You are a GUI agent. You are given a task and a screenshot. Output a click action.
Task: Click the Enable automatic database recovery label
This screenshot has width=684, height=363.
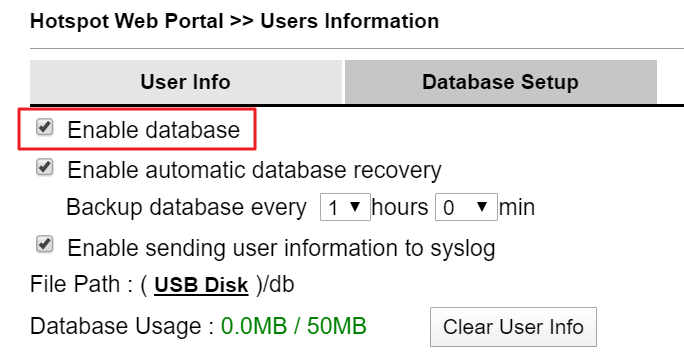(254, 170)
